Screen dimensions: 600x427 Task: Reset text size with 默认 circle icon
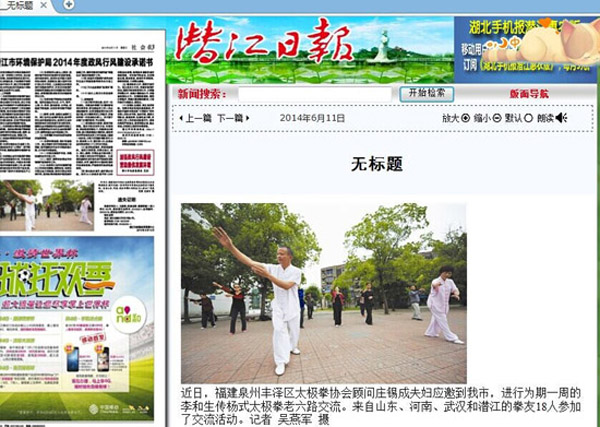pyautogui.click(x=528, y=118)
